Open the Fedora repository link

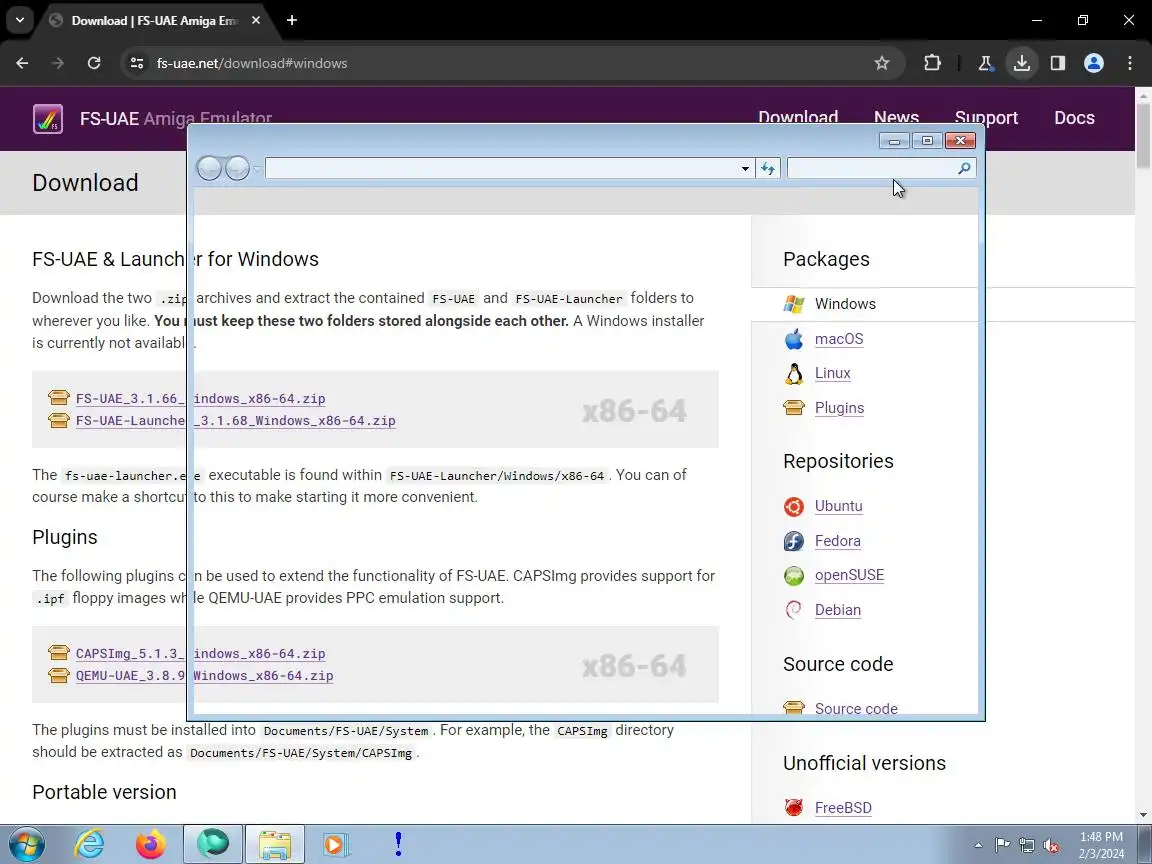click(838, 541)
